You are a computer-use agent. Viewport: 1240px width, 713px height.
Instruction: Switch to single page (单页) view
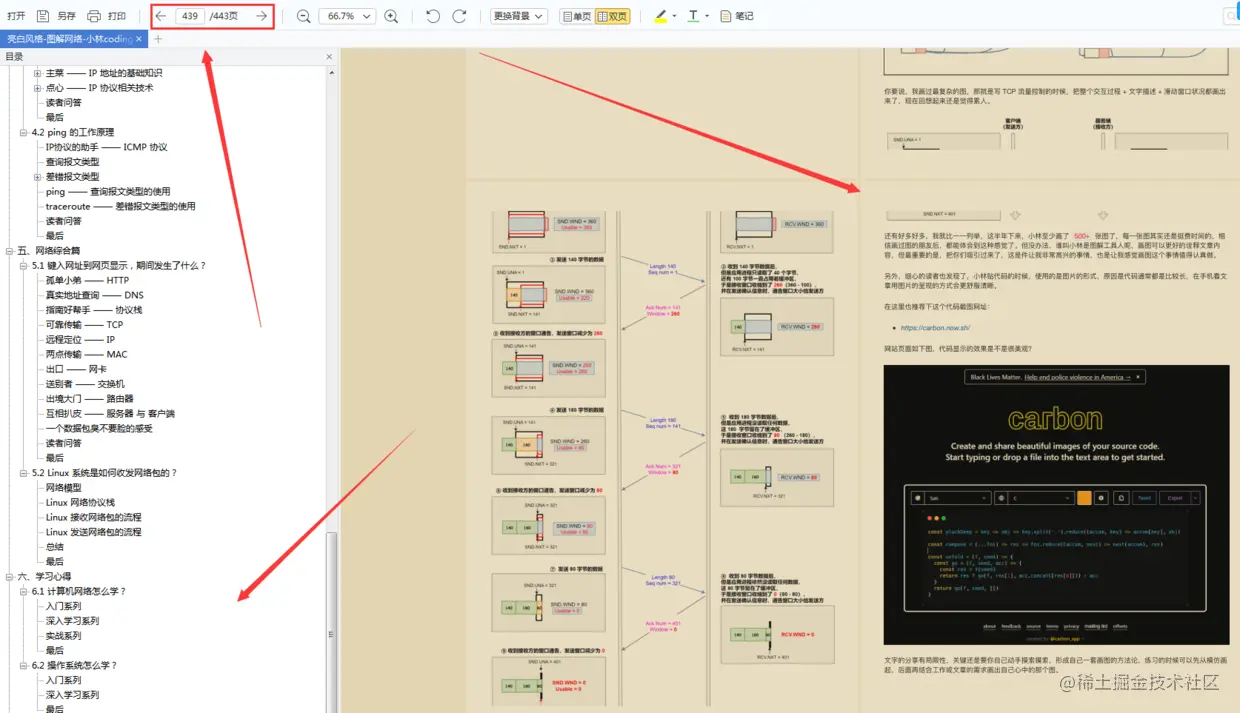576,16
